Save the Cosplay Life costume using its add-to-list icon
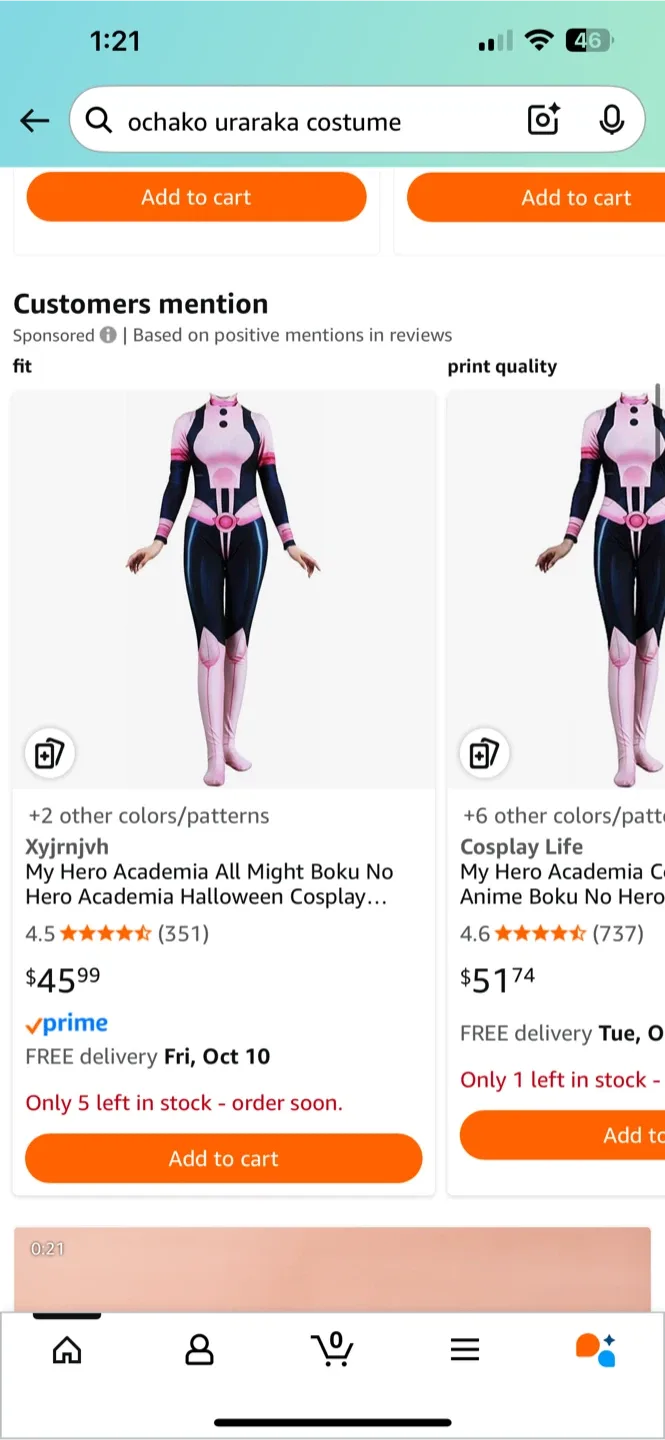The image size is (665, 1440). [x=484, y=753]
